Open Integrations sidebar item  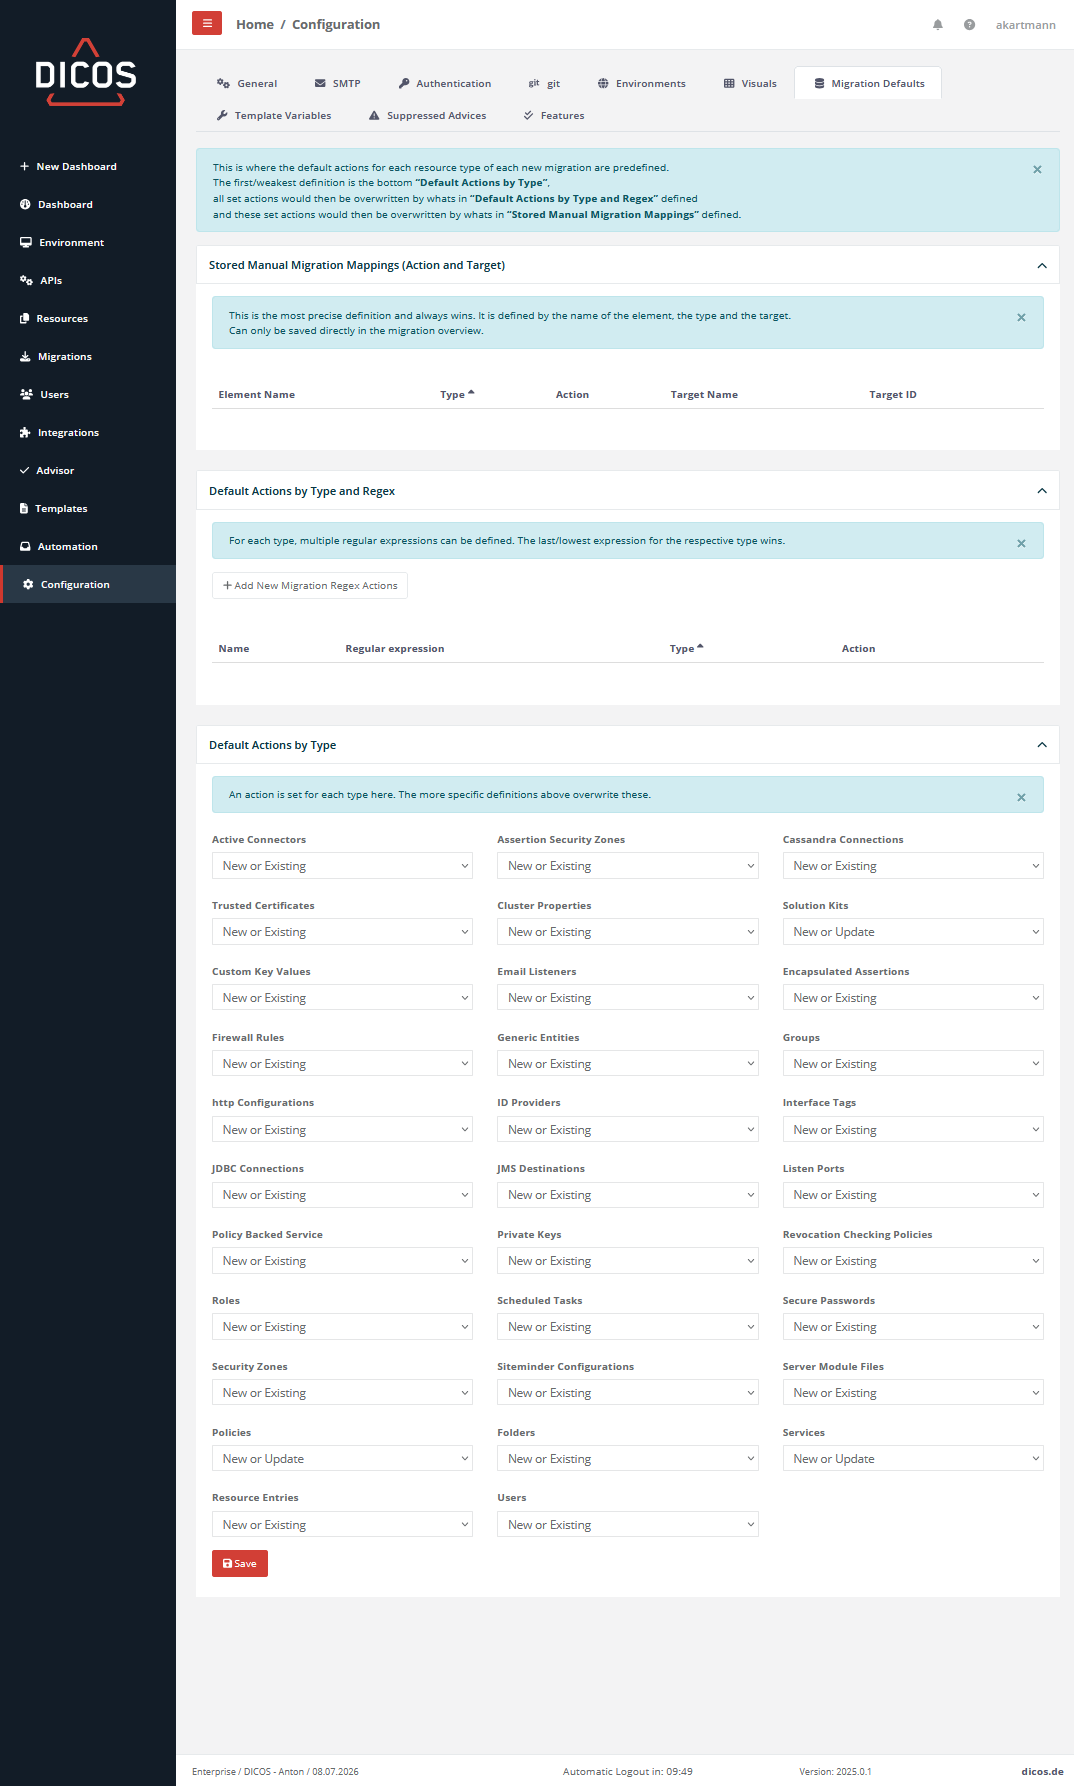click(x=88, y=433)
